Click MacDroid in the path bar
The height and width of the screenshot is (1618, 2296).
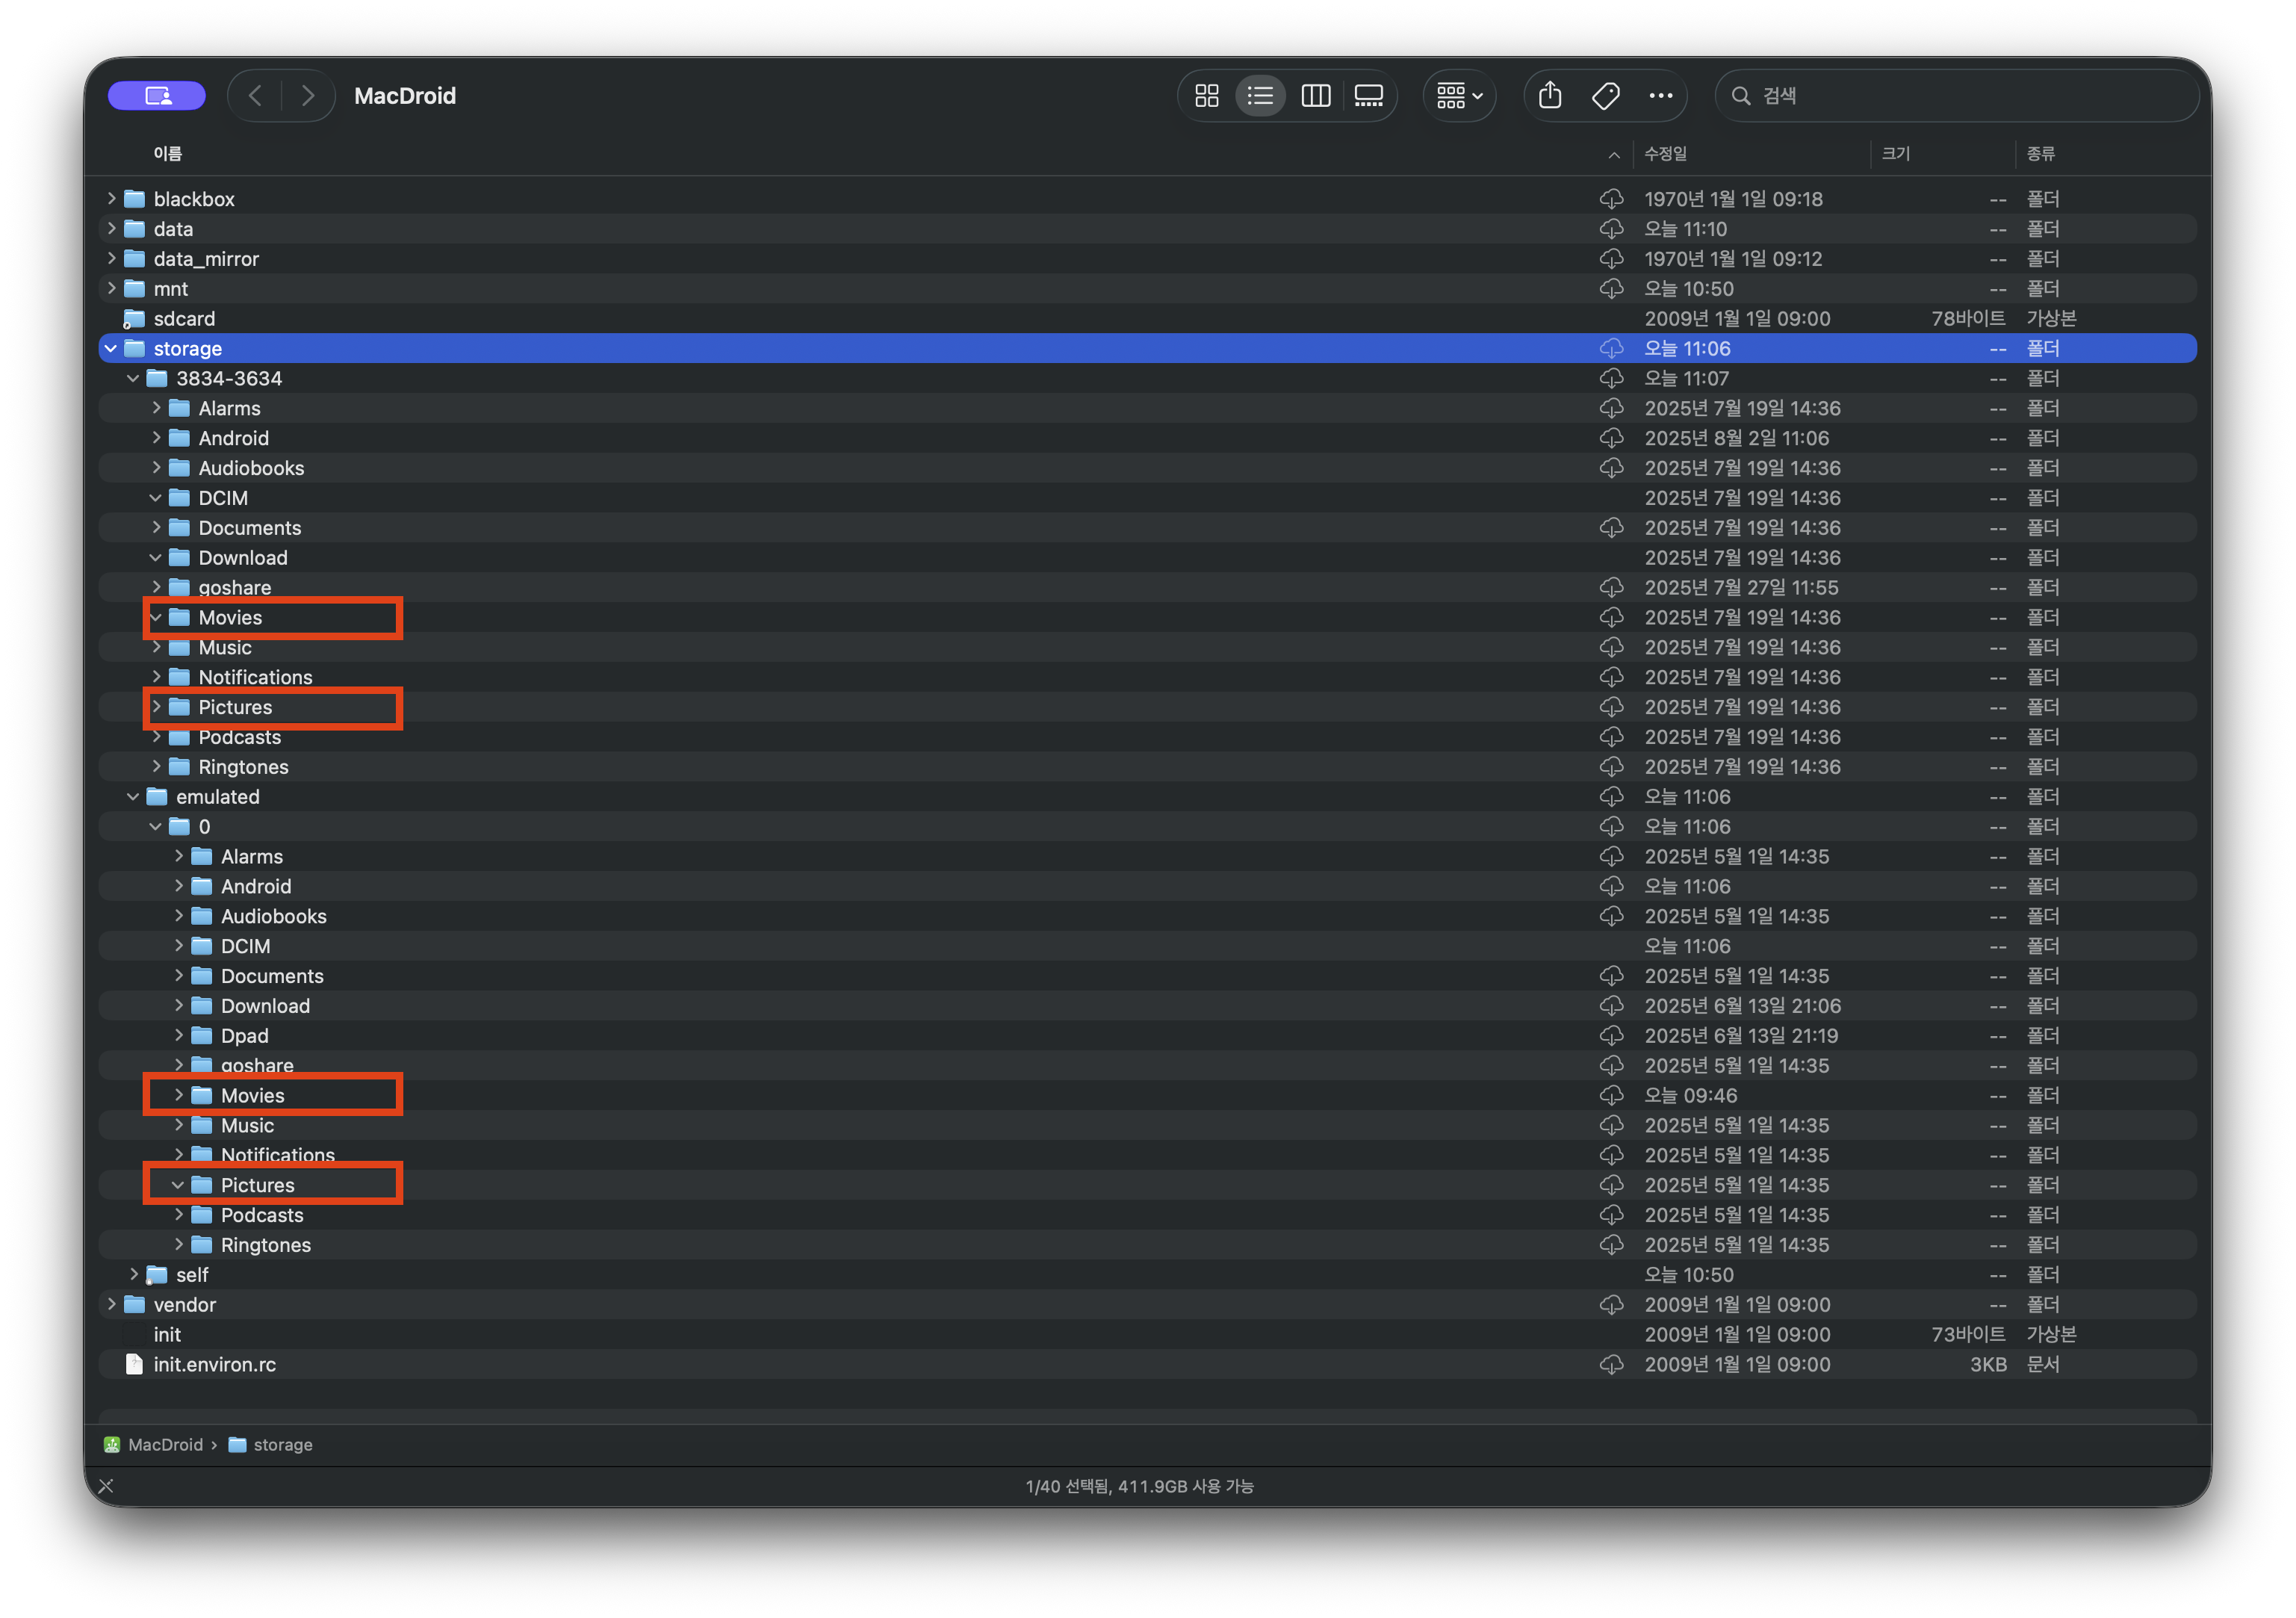[164, 1445]
